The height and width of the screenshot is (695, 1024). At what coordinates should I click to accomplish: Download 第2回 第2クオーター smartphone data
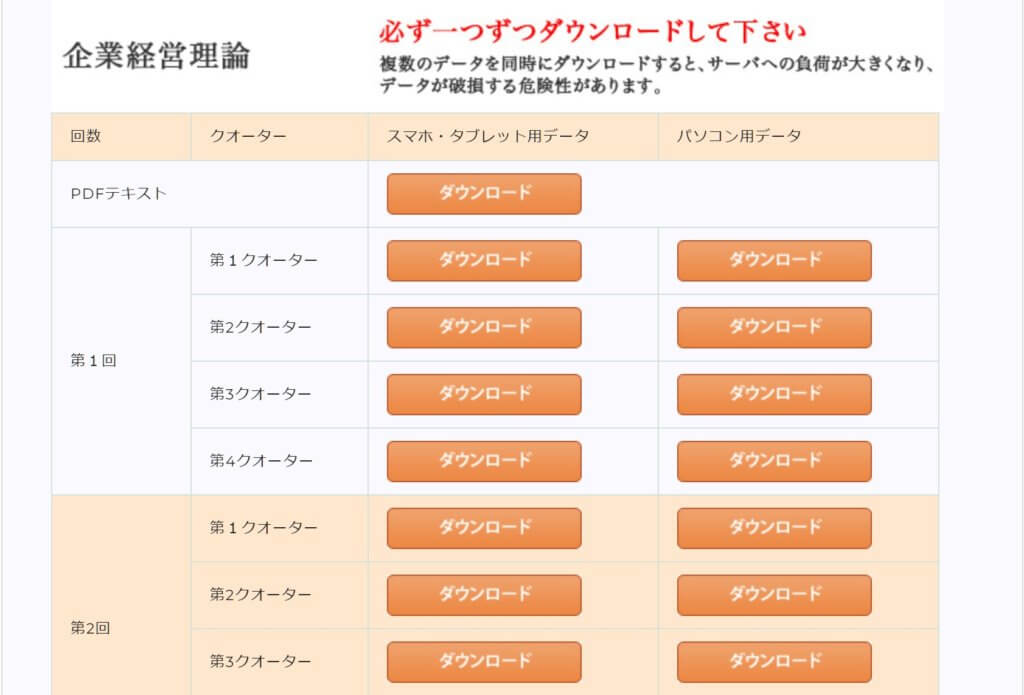pyautogui.click(x=483, y=594)
